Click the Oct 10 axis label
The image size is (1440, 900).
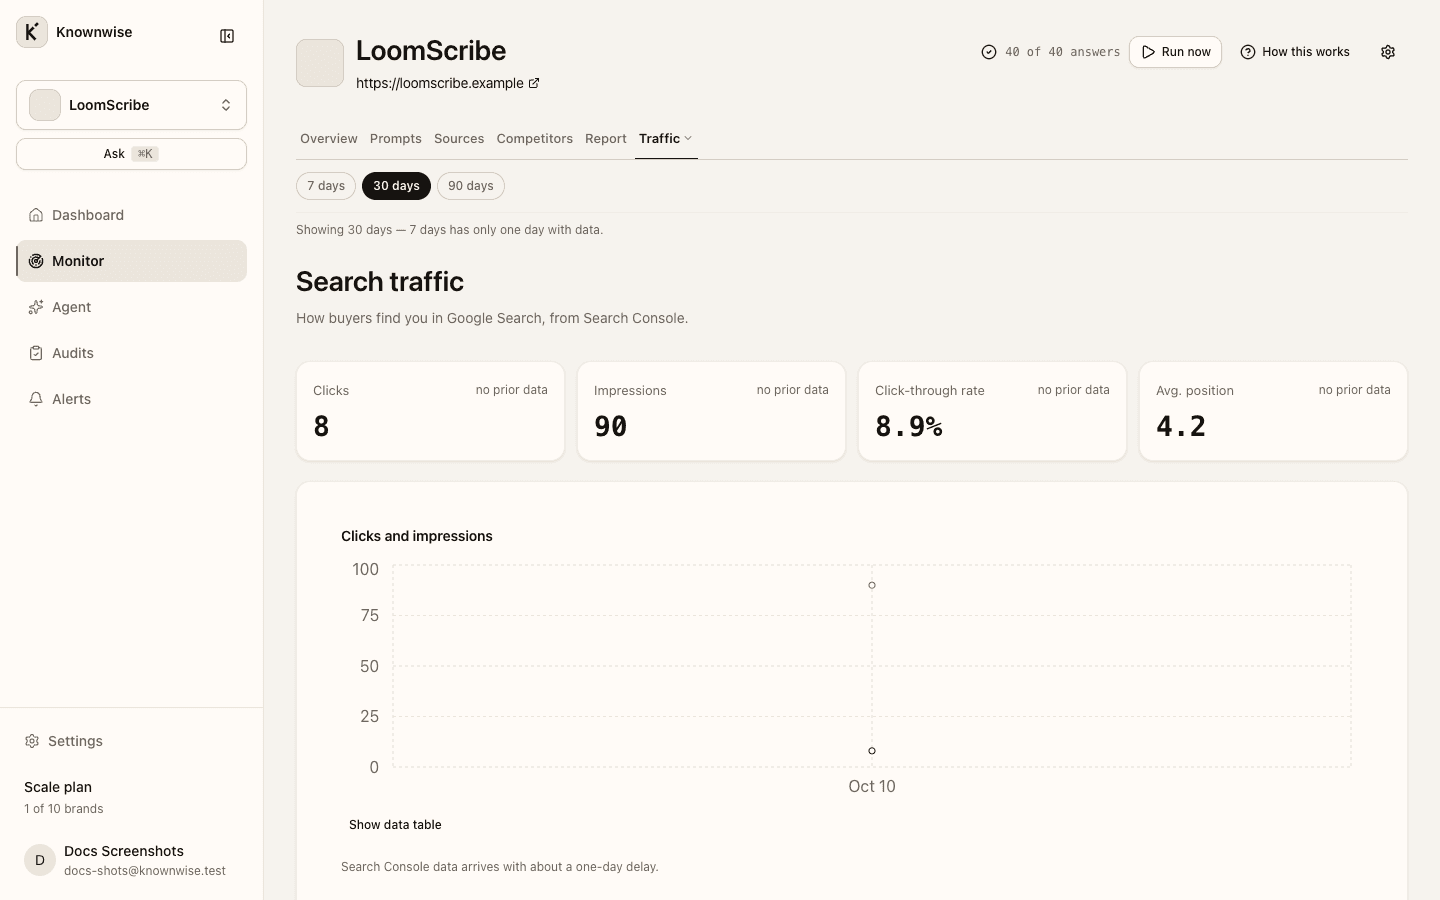coord(872,786)
